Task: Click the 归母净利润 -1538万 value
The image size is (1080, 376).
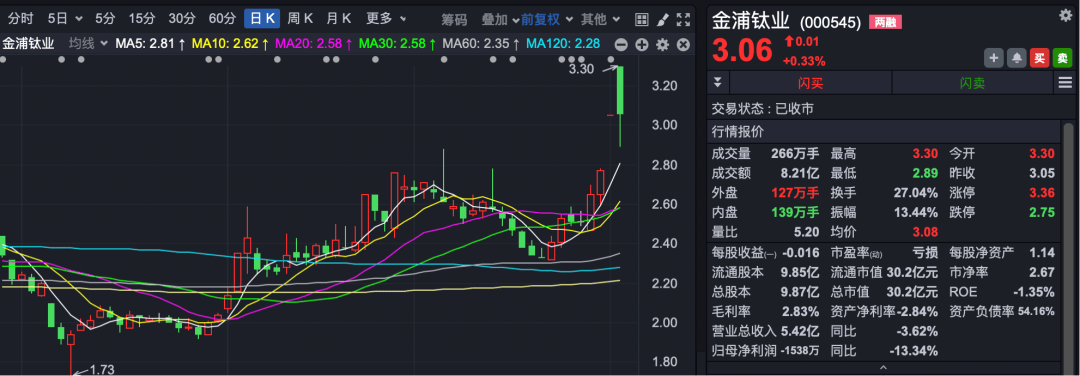Action: (x=800, y=351)
